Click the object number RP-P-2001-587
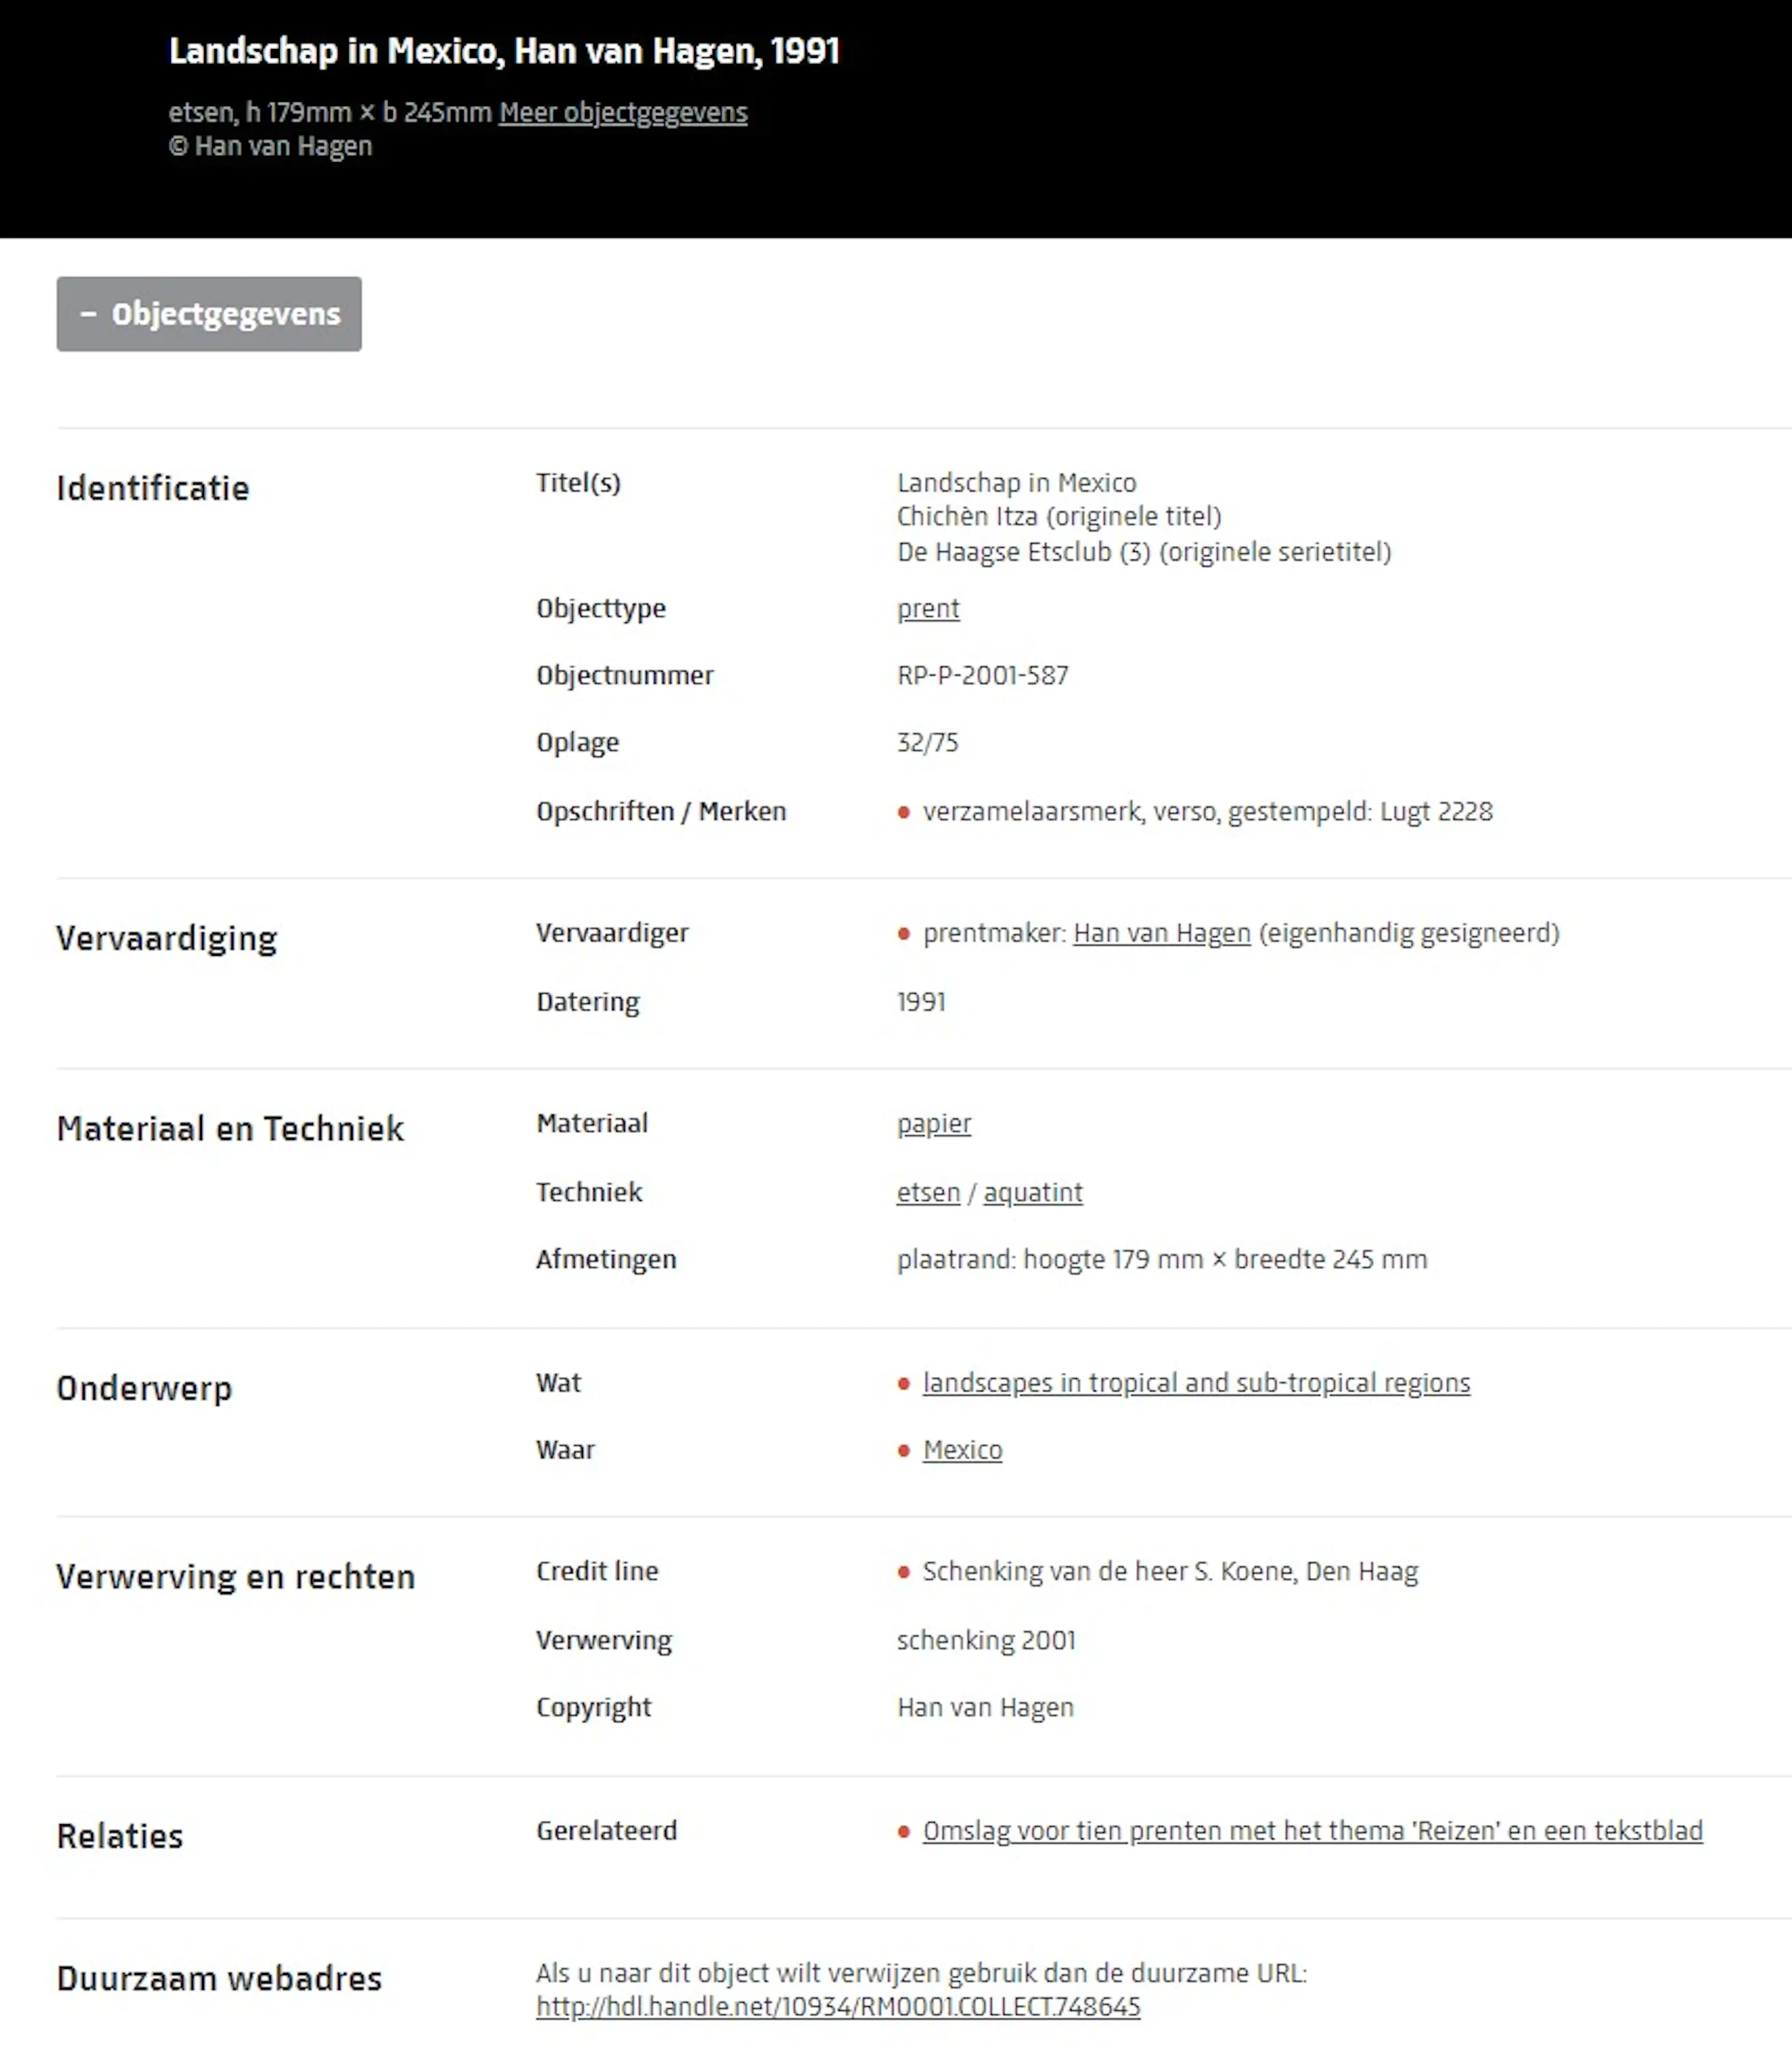The height and width of the screenshot is (2064, 1792). pyautogui.click(x=982, y=676)
